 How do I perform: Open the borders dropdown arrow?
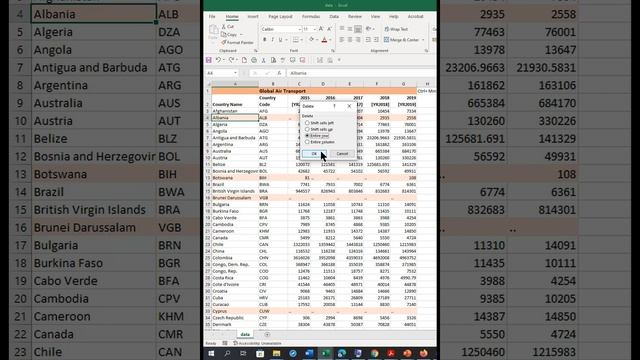(301, 40)
